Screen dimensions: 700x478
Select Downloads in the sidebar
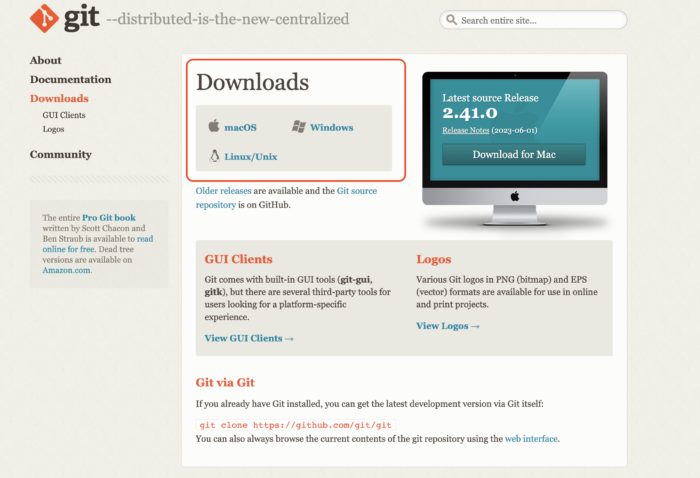(x=59, y=98)
